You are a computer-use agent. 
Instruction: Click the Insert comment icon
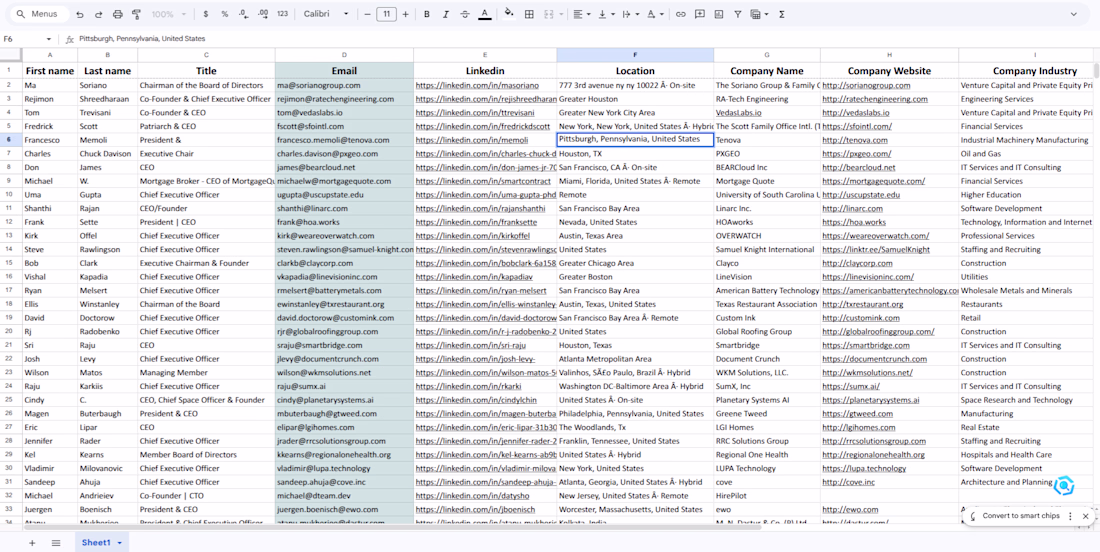coord(700,15)
